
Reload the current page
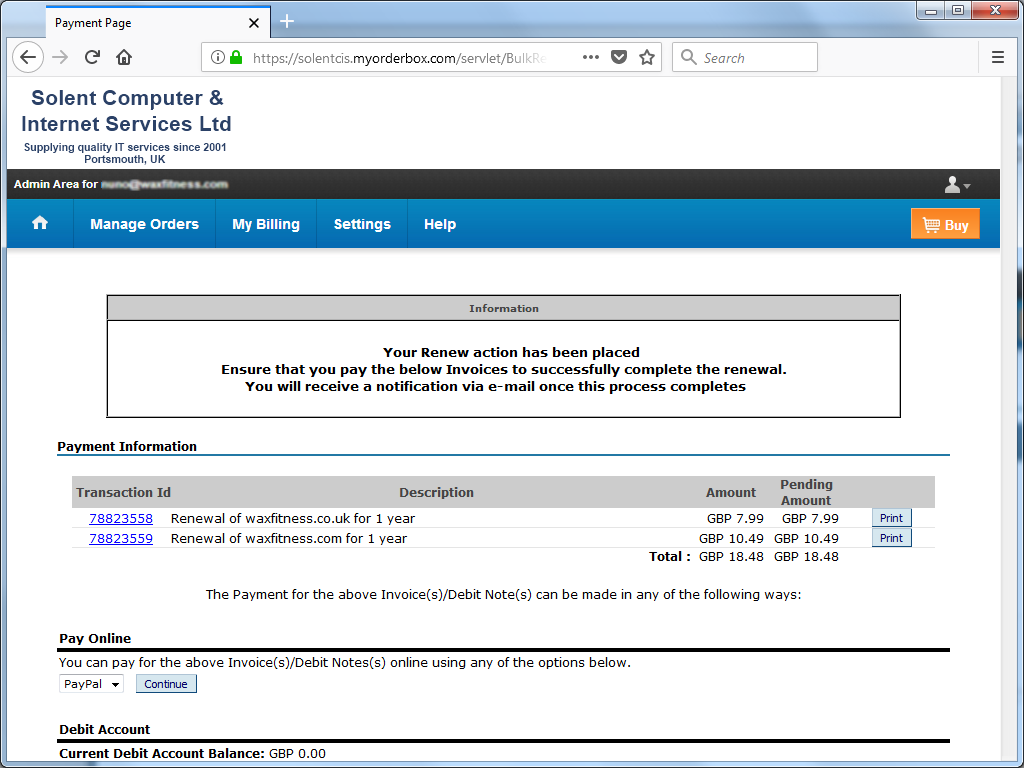(92, 57)
